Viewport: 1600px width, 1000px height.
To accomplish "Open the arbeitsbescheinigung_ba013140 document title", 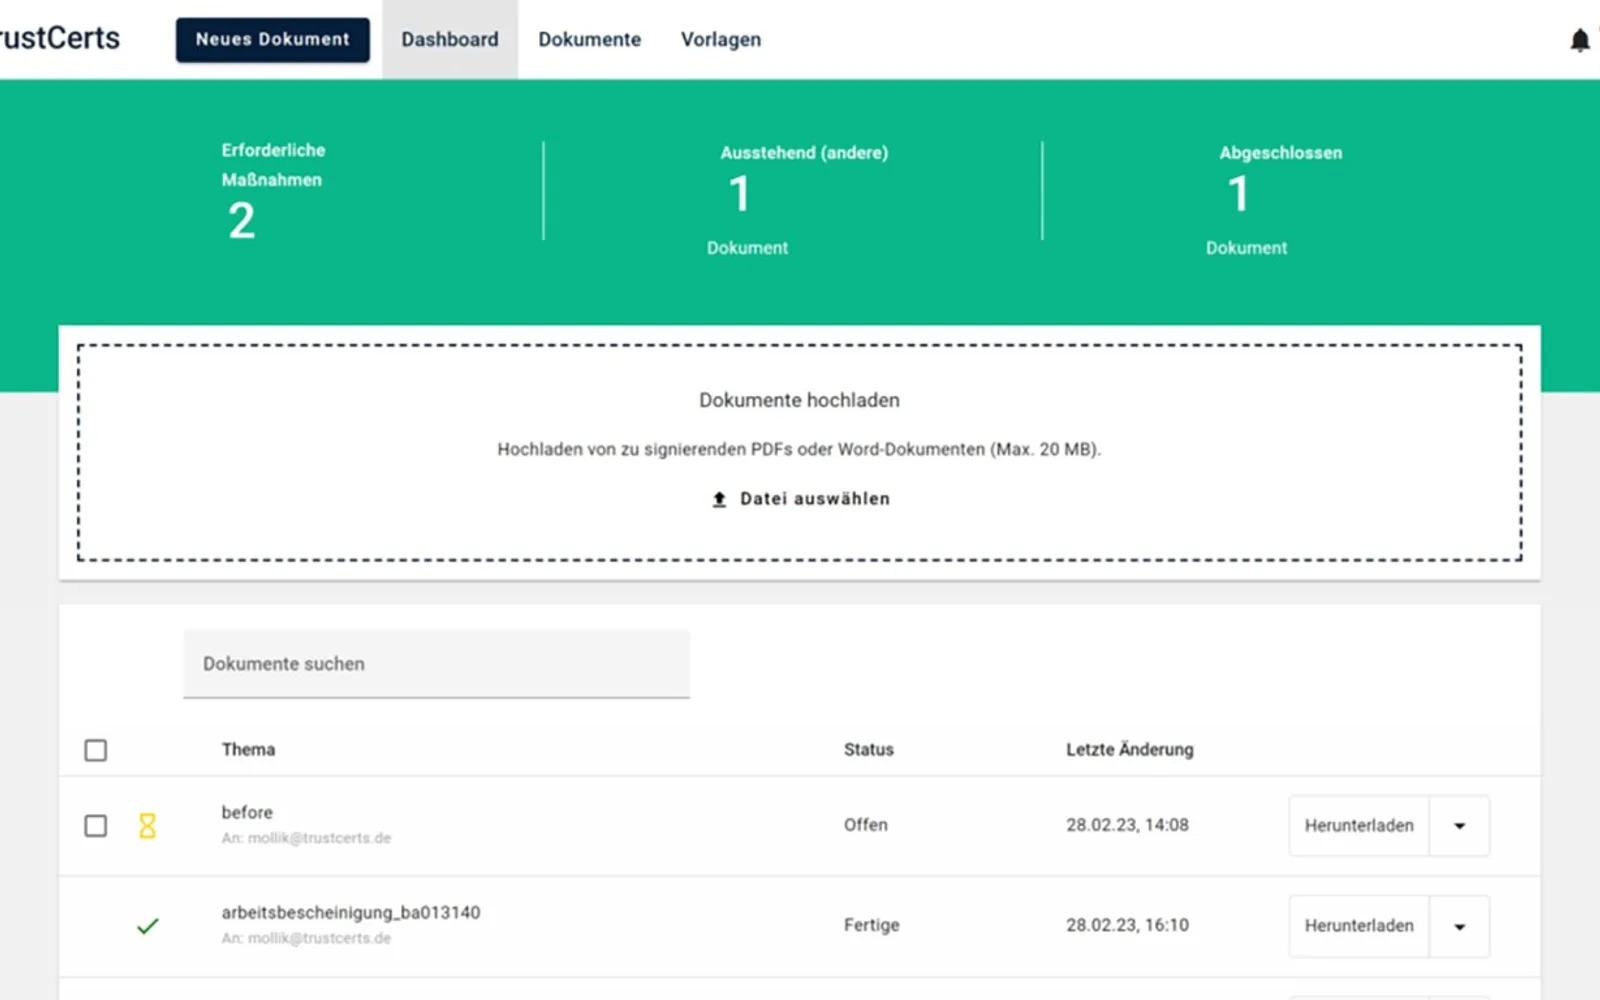I will coord(351,913).
